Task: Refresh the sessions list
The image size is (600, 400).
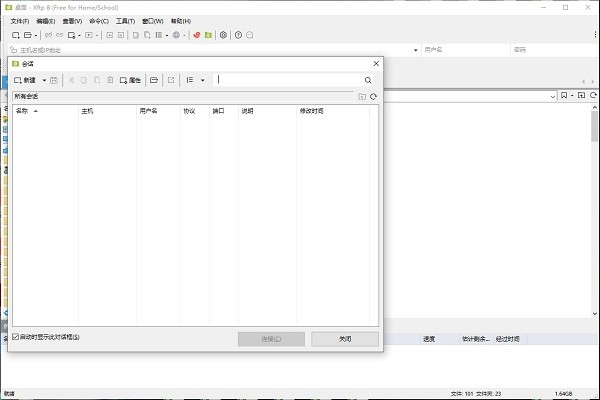Action: click(373, 97)
